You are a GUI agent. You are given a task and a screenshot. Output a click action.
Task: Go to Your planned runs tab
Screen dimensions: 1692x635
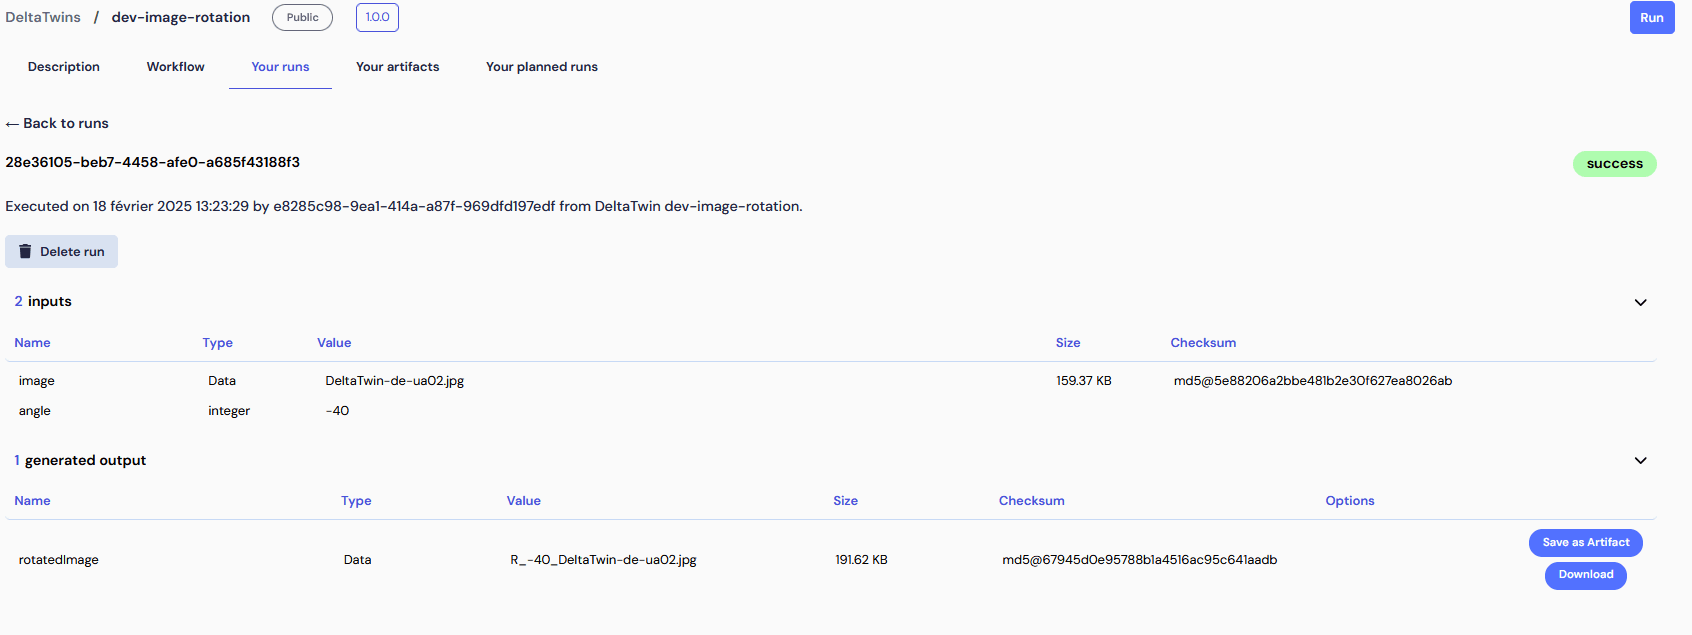[541, 67]
